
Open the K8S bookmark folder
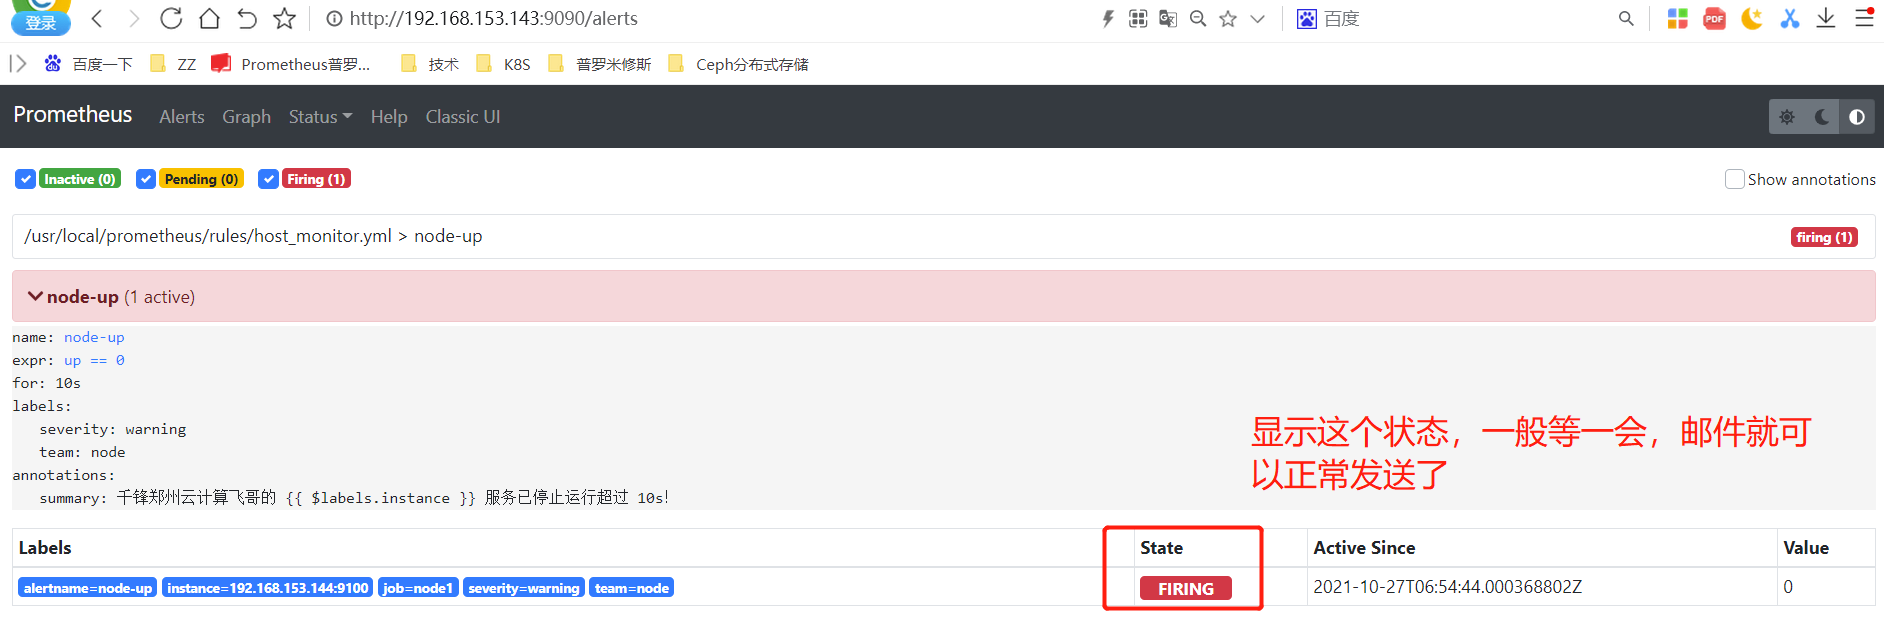click(x=504, y=64)
